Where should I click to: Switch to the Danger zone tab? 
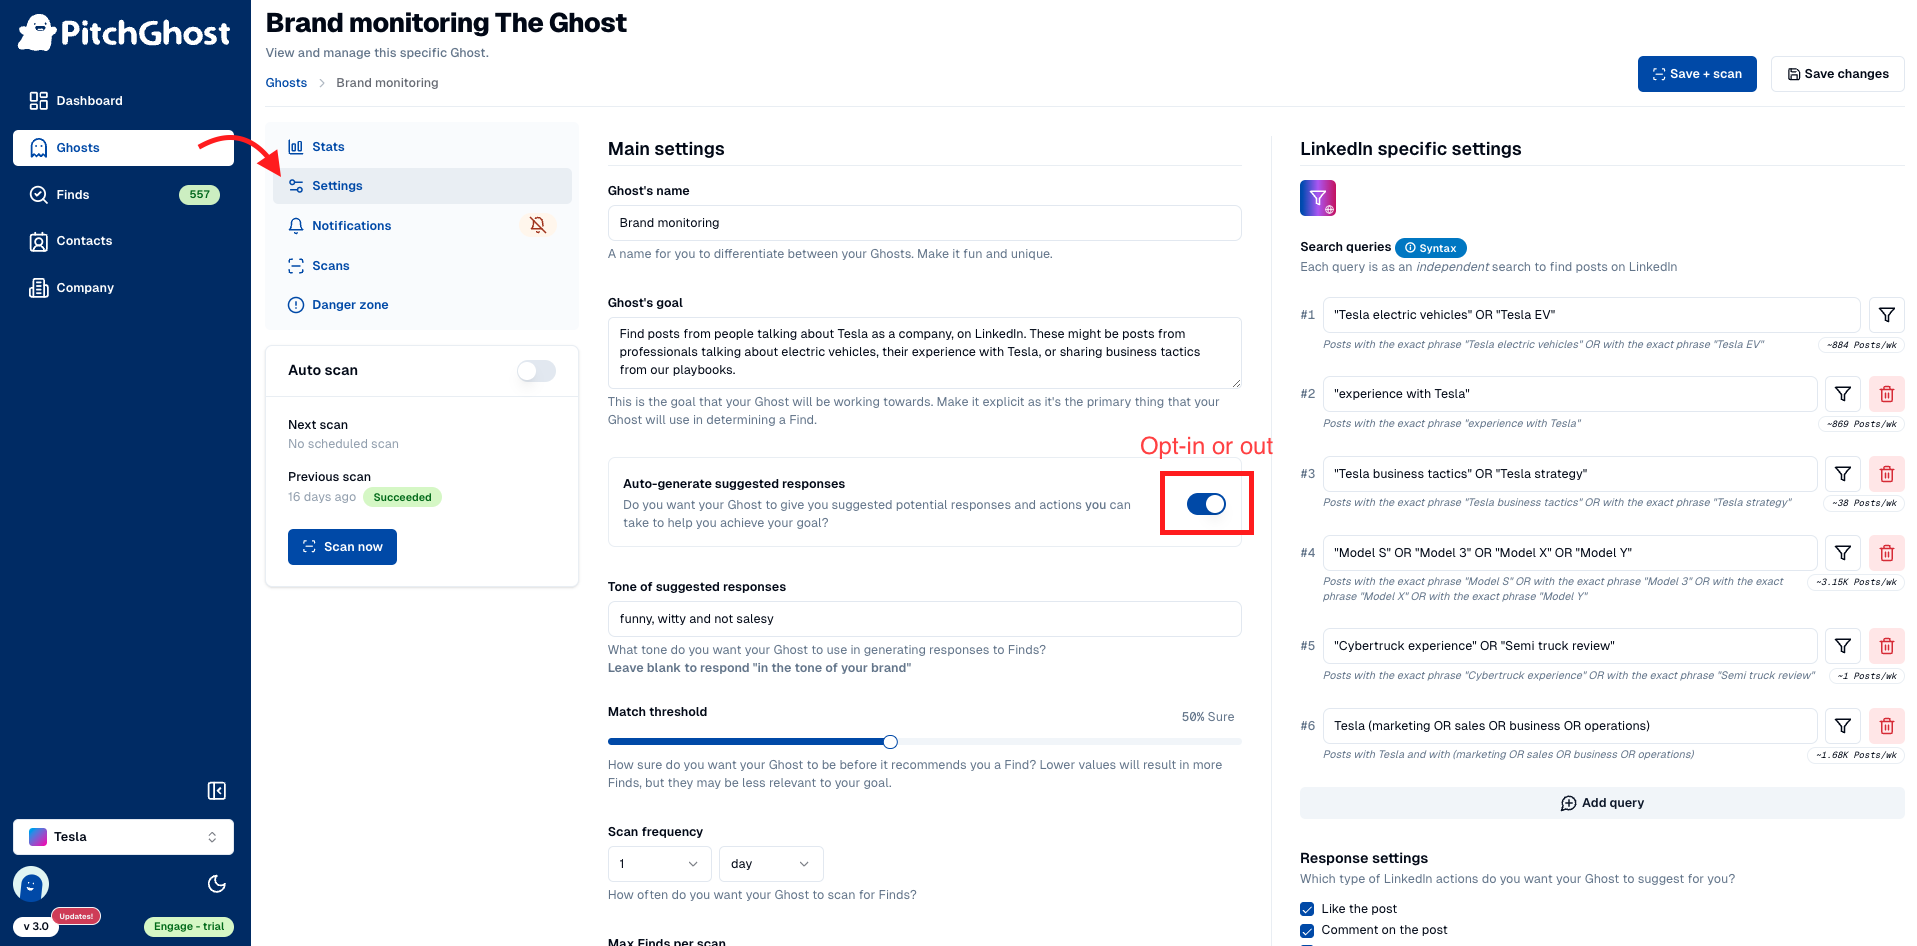point(350,305)
